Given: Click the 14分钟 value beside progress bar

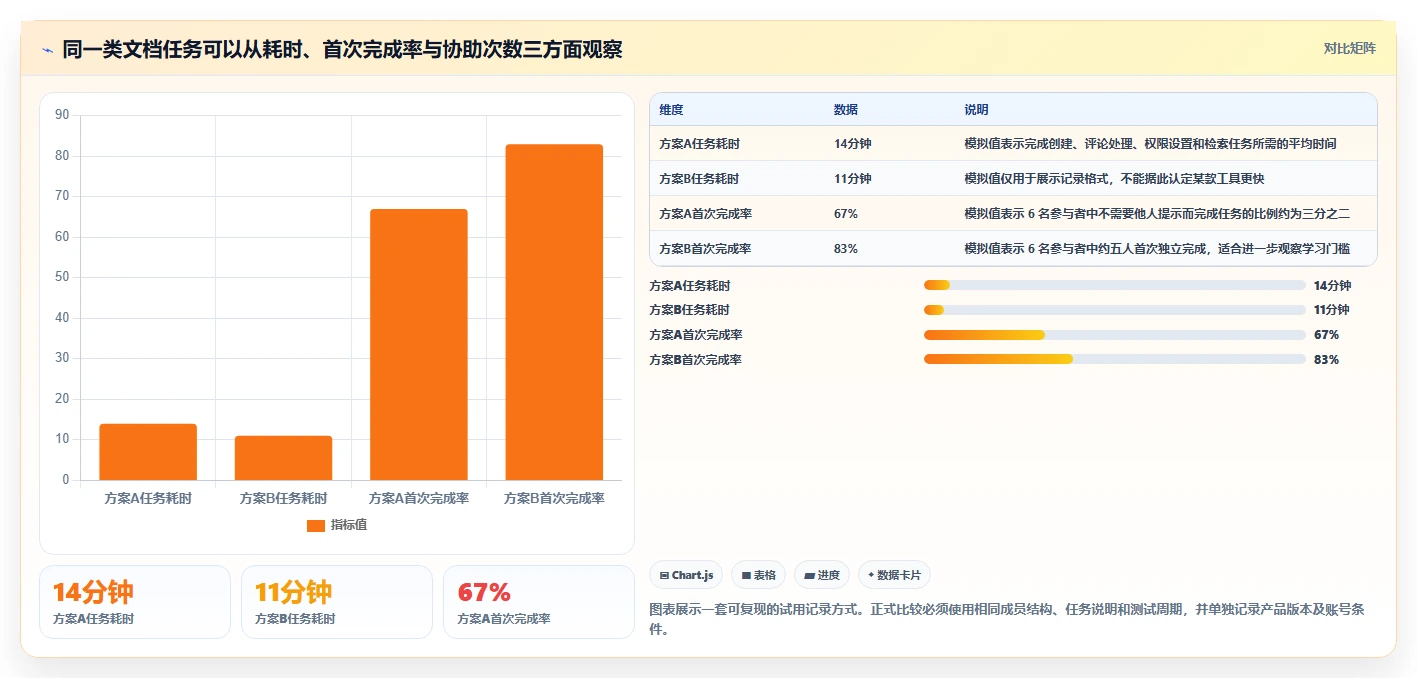Looking at the screenshot, I should click(1332, 286).
